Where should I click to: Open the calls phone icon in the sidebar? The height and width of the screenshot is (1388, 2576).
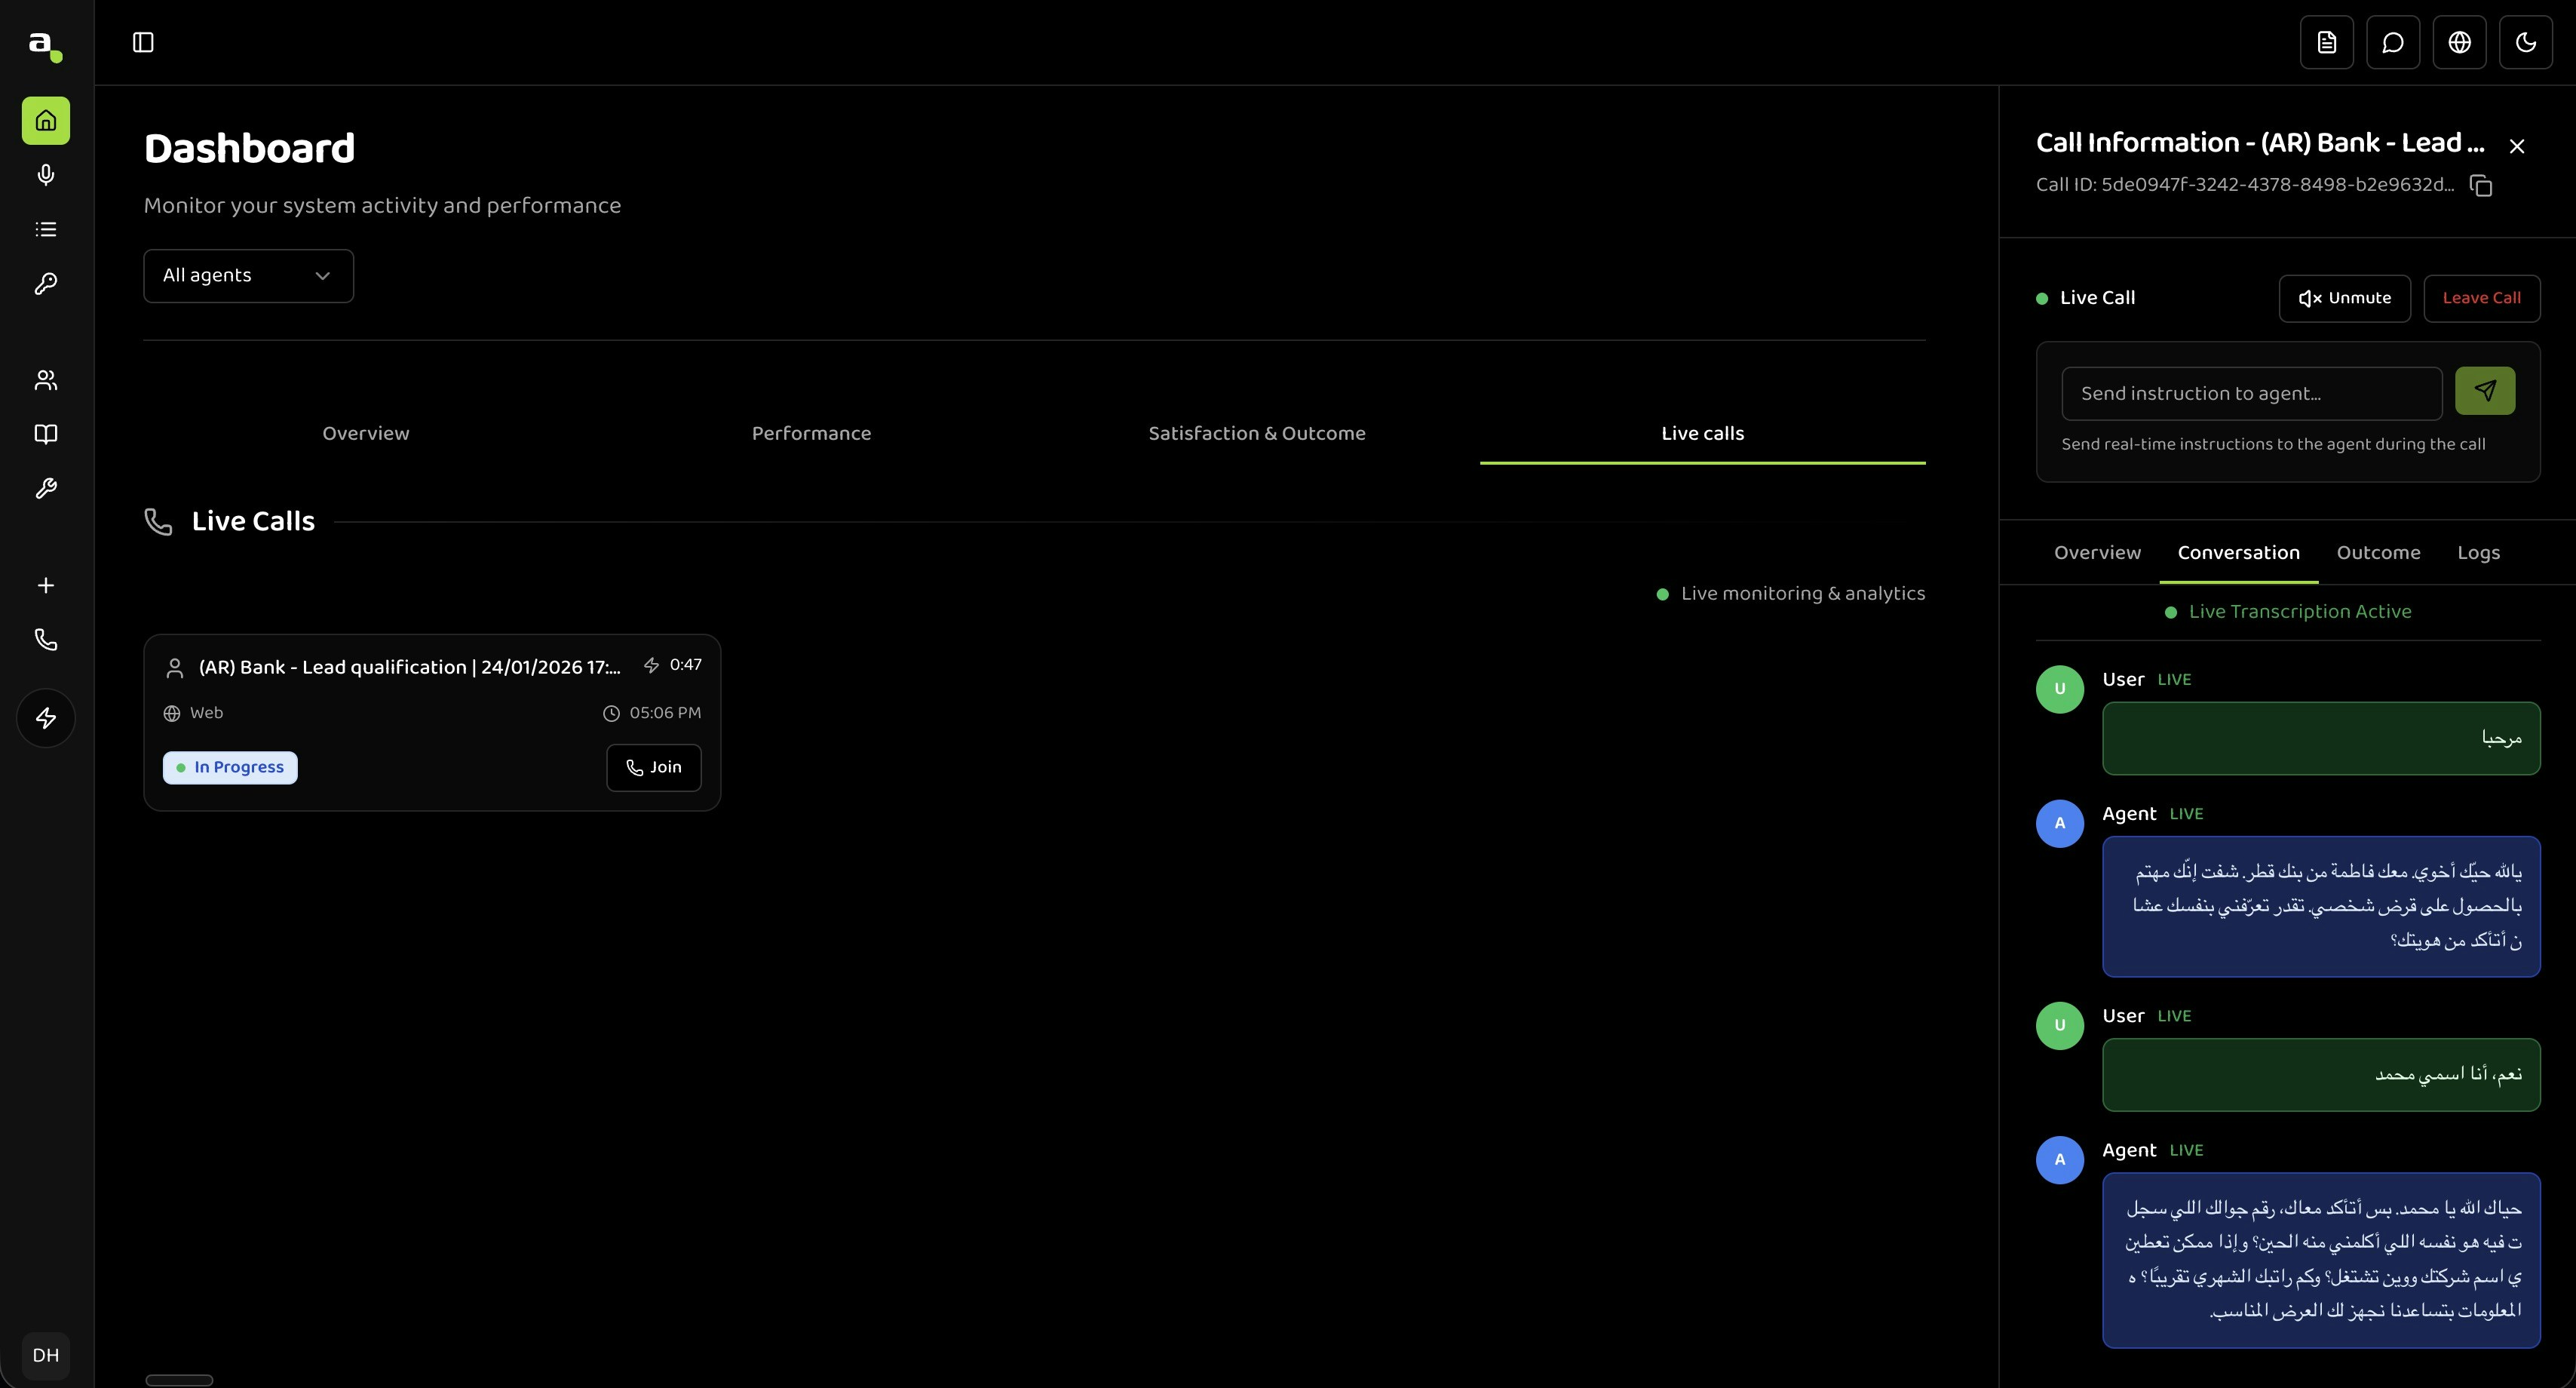click(45, 640)
